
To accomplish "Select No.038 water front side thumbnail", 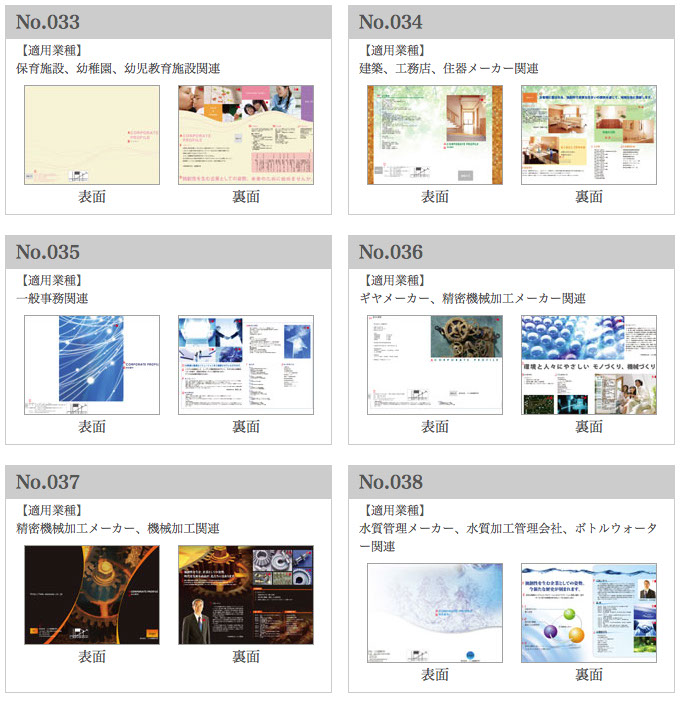I will coord(435,613).
